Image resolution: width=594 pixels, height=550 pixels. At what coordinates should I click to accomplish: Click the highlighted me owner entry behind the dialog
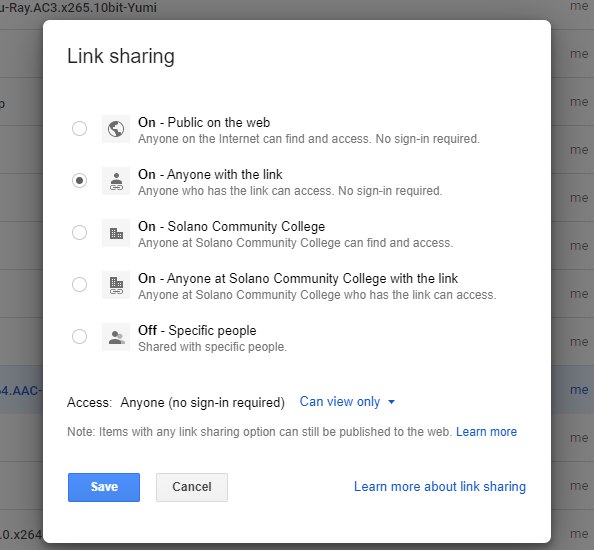click(x=579, y=390)
